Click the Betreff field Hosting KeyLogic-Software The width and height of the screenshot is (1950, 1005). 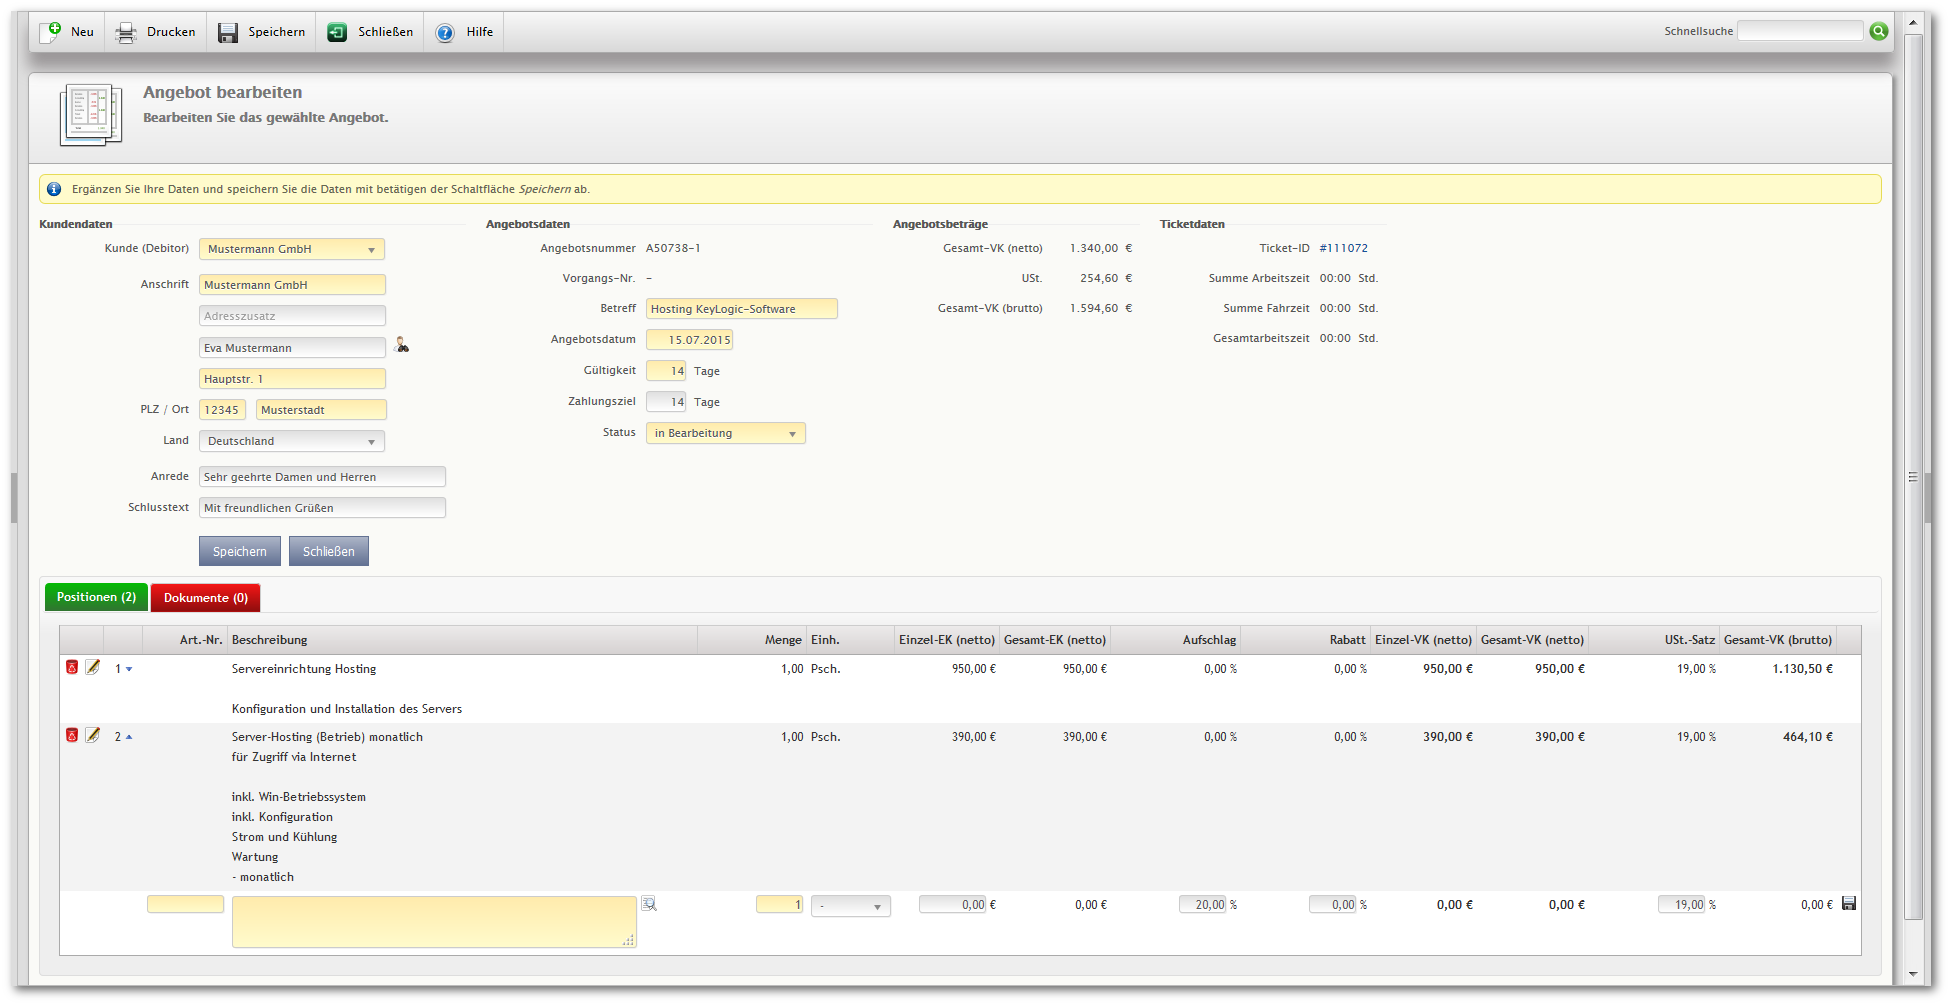[742, 309]
